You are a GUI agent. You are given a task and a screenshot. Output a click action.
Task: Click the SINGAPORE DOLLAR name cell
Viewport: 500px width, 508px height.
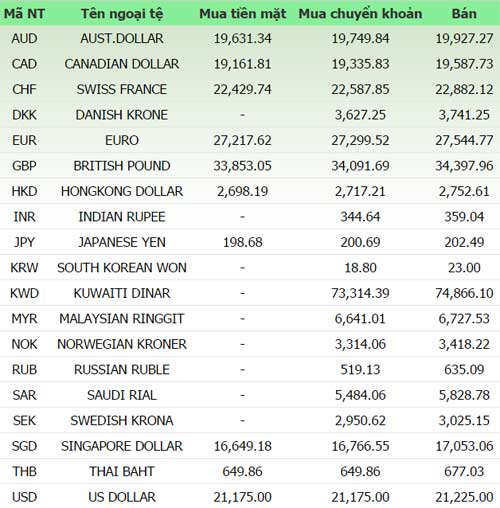(x=122, y=446)
